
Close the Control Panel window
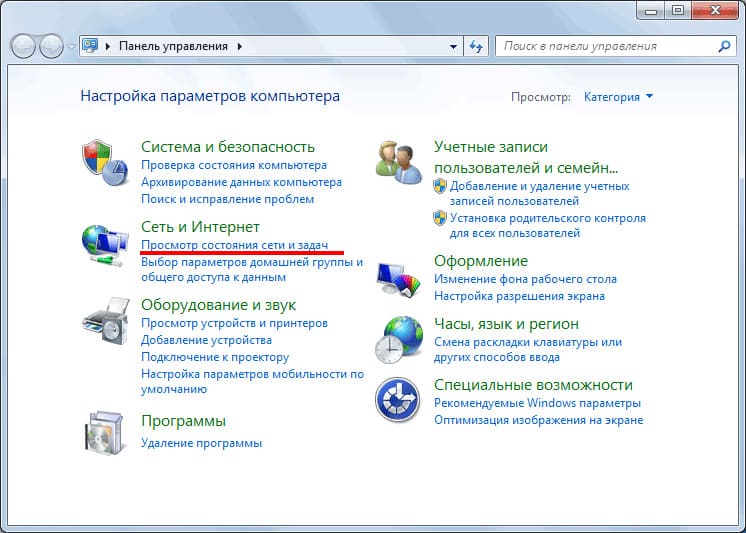click(715, 10)
